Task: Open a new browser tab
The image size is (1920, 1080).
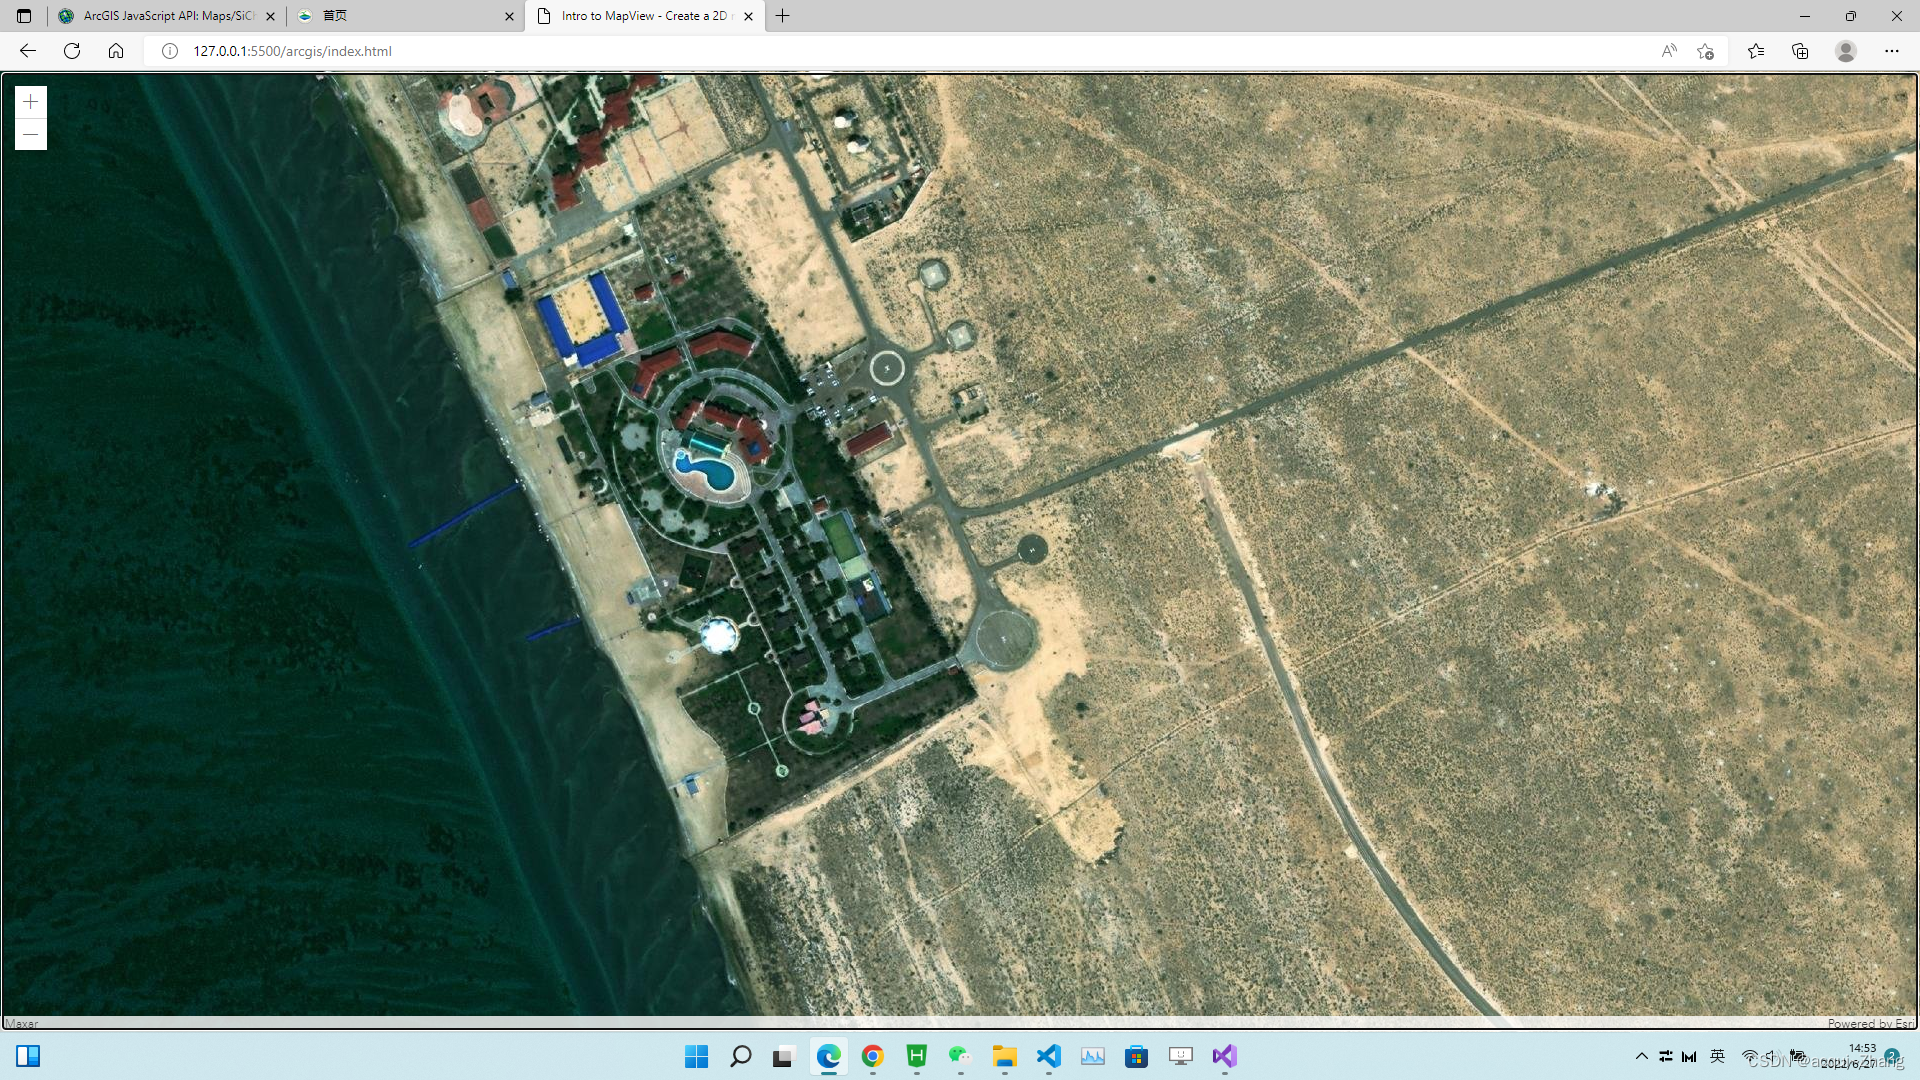Action: click(x=783, y=16)
